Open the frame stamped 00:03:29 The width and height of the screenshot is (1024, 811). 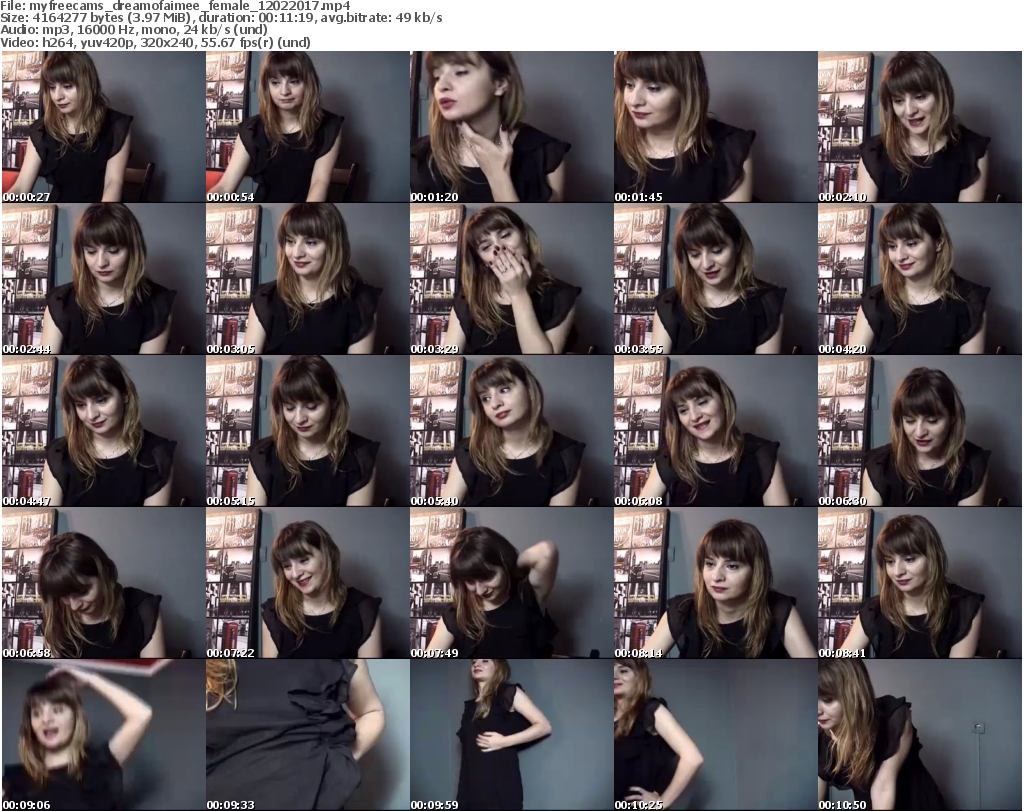(x=511, y=279)
